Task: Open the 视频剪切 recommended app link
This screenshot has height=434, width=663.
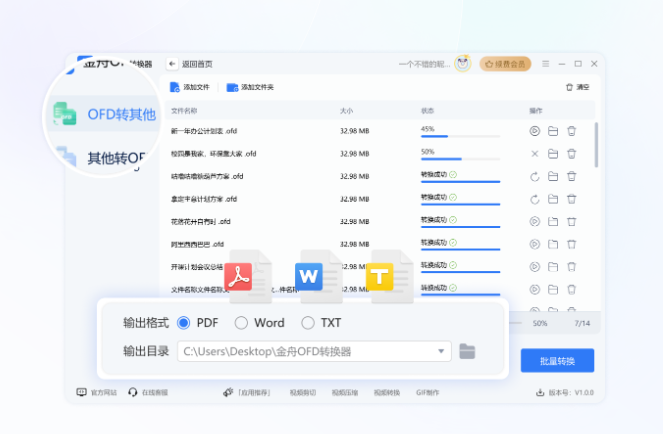Action: pos(303,393)
